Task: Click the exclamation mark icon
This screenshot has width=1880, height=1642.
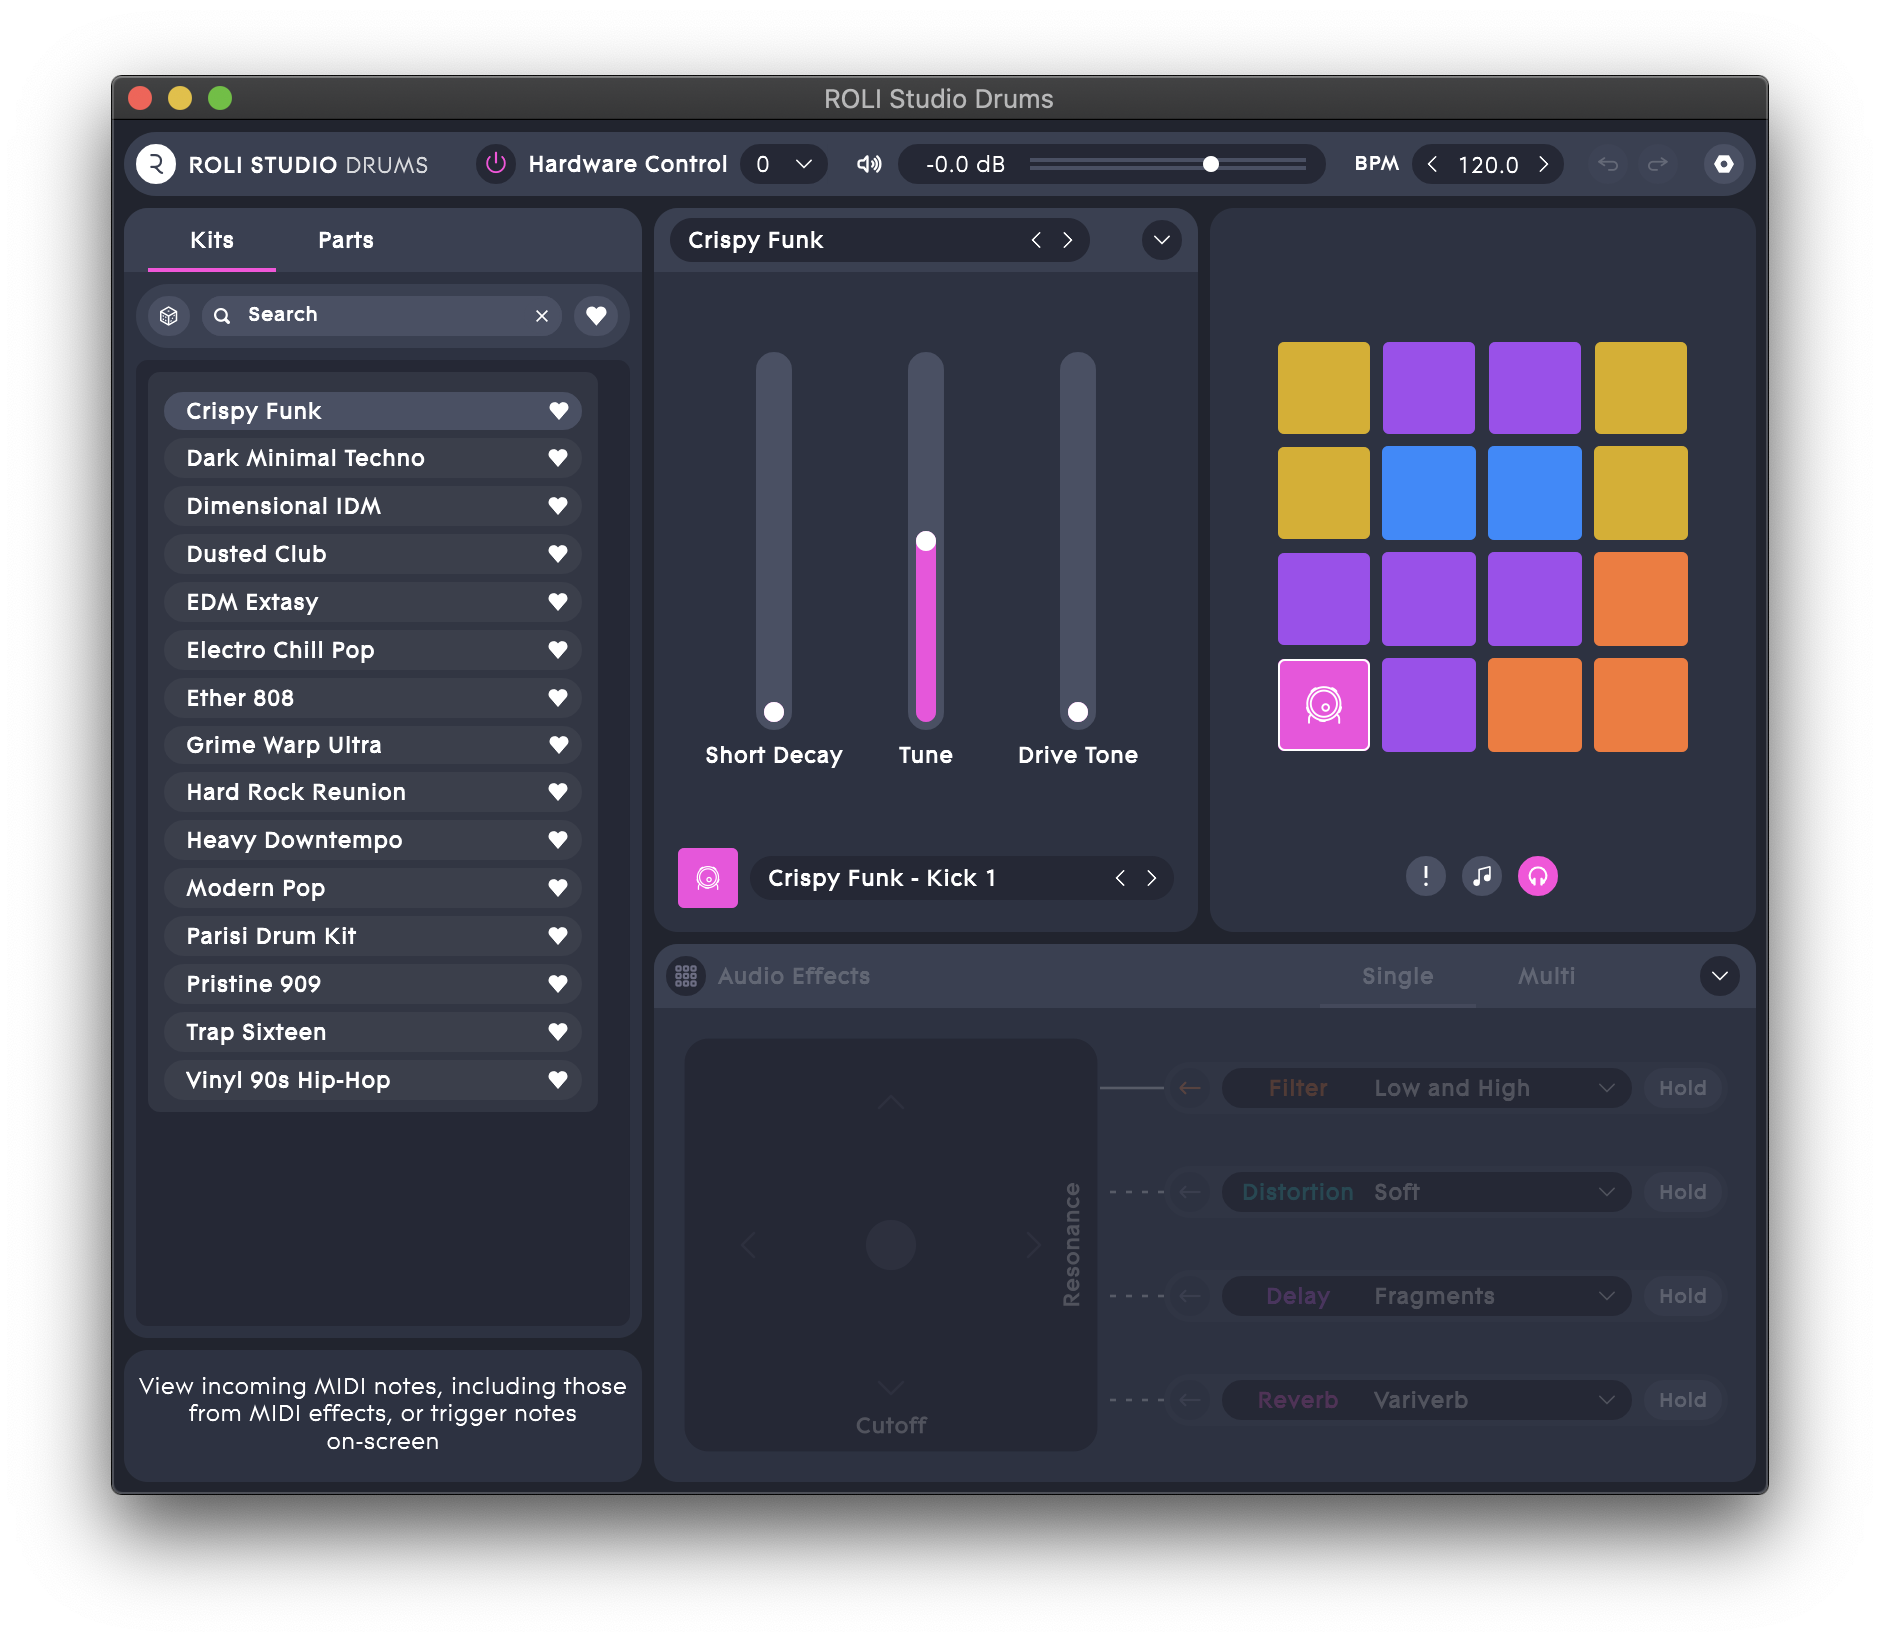Action: (1425, 876)
